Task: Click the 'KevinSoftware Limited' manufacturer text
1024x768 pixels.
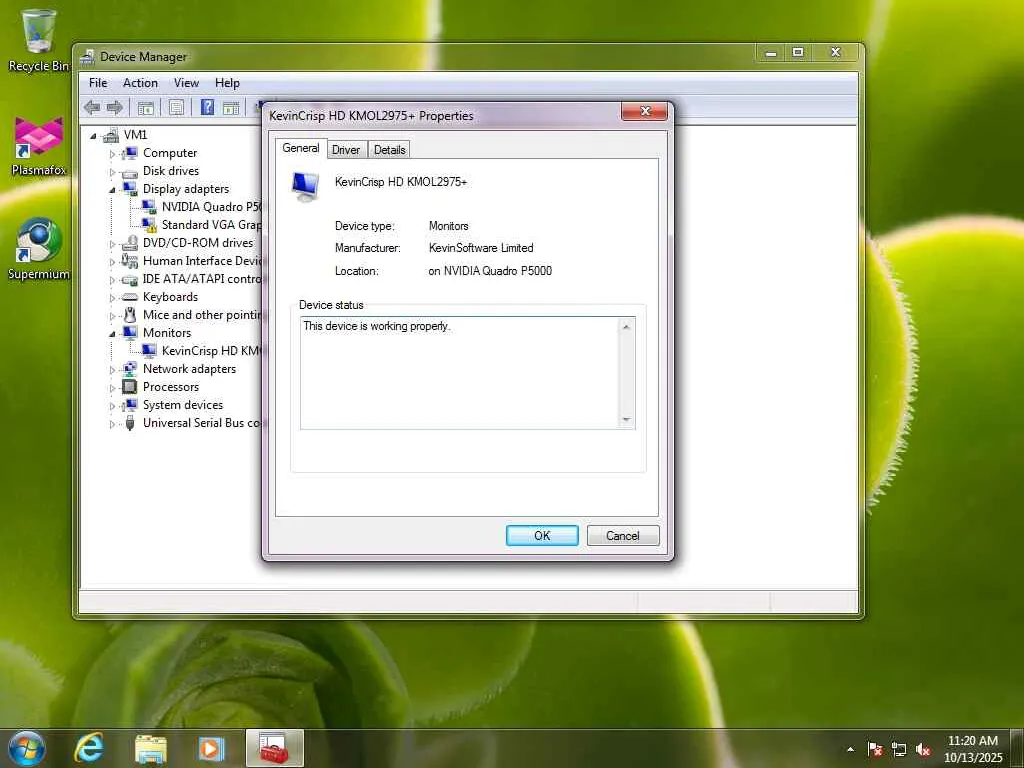Action: (481, 248)
